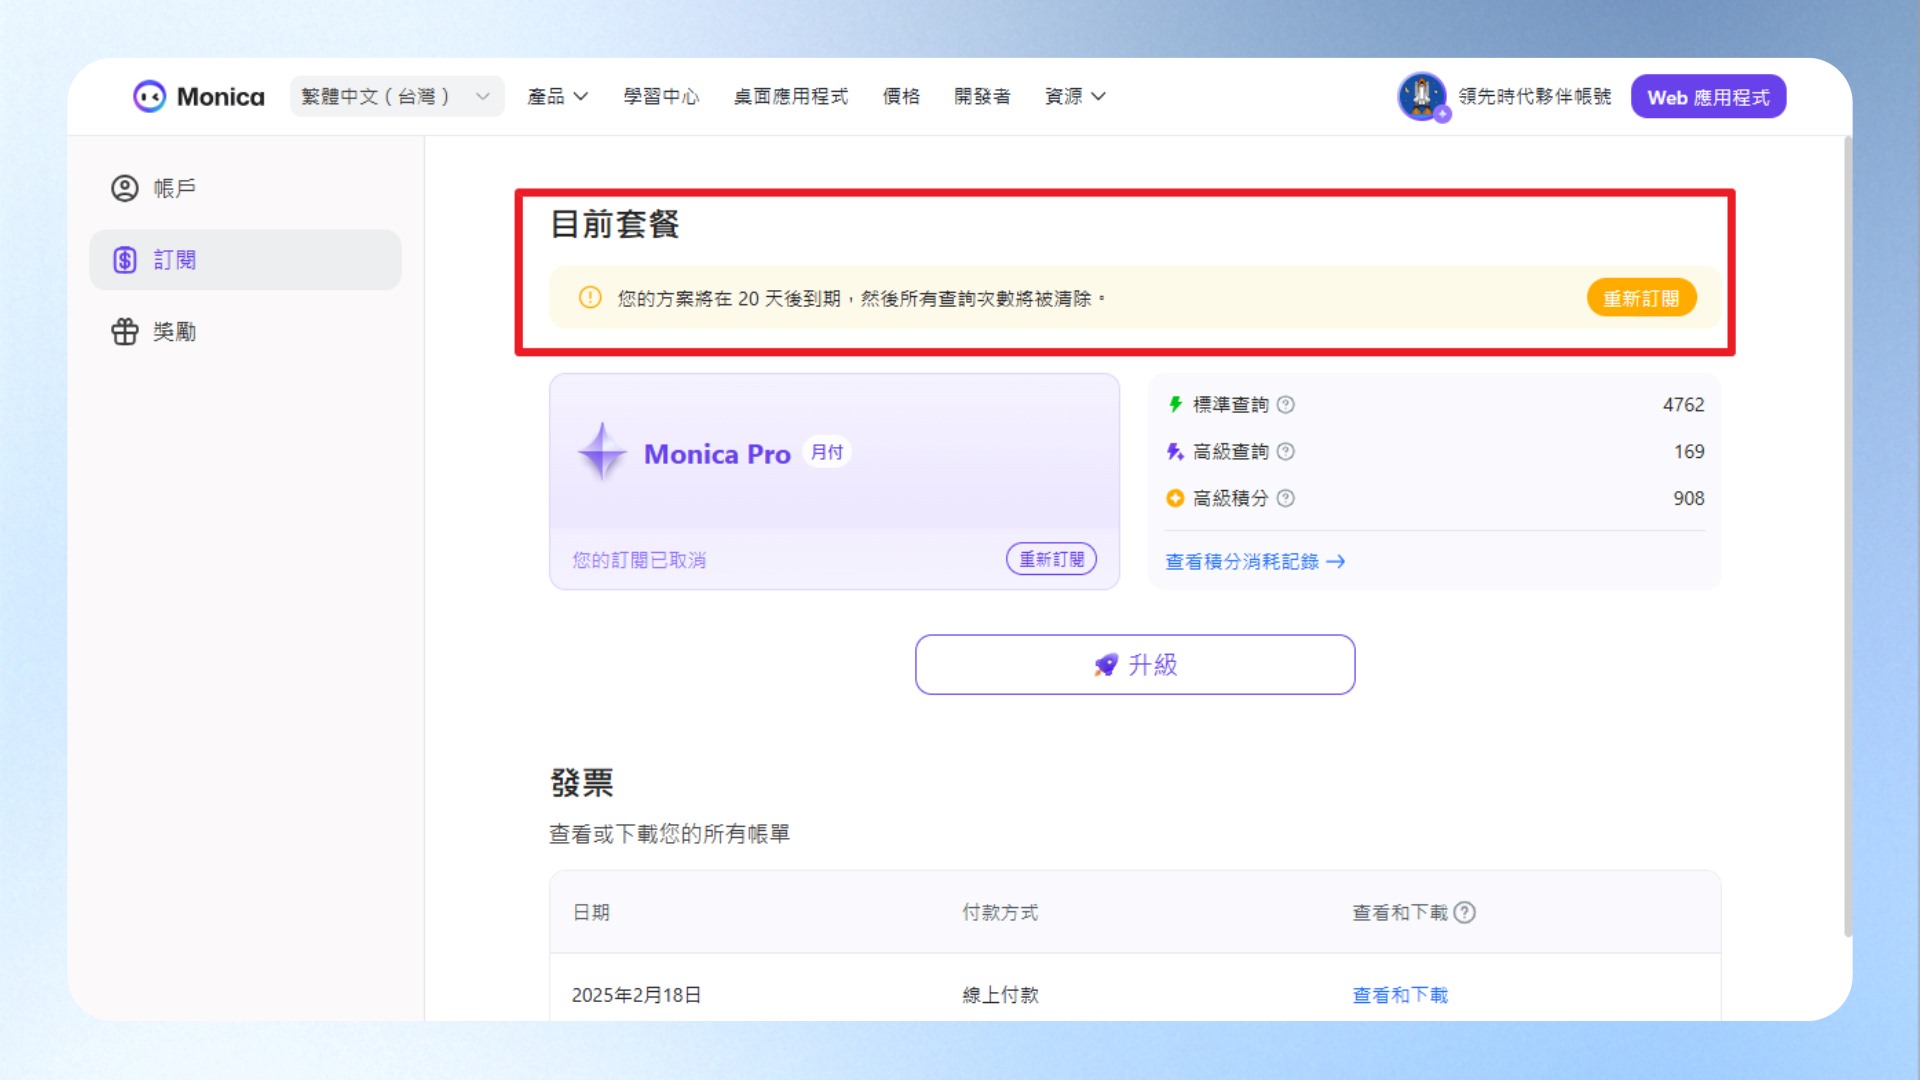The height and width of the screenshot is (1080, 1920).
Task: Click help icon beside 標準查詢
Action: [x=1286, y=405]
